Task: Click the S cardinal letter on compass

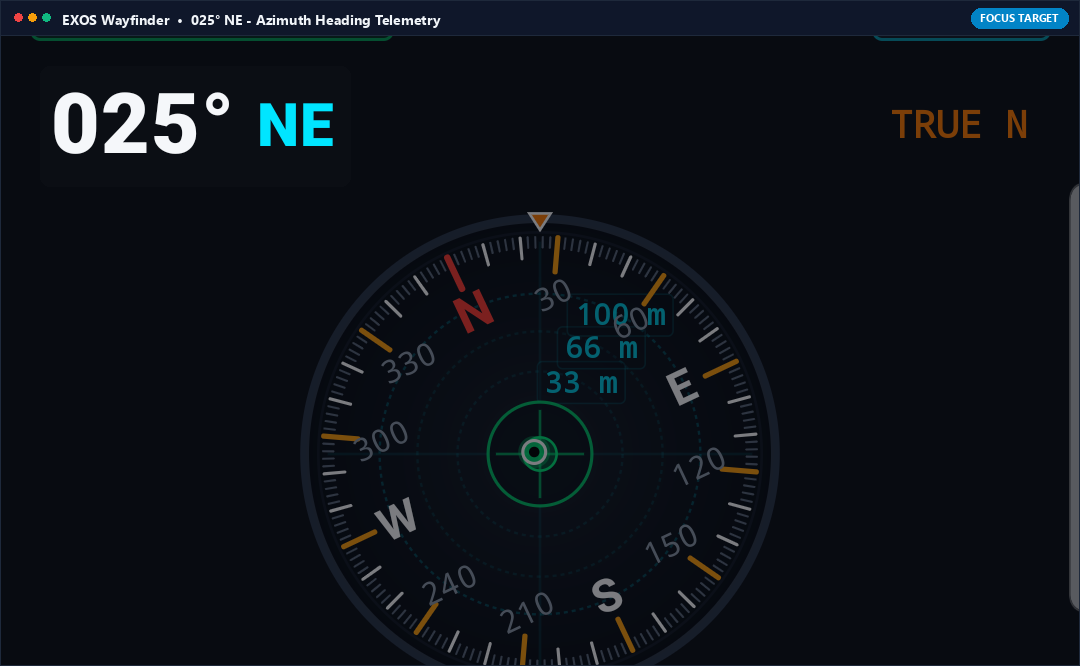Action: [x=607, y=595]
